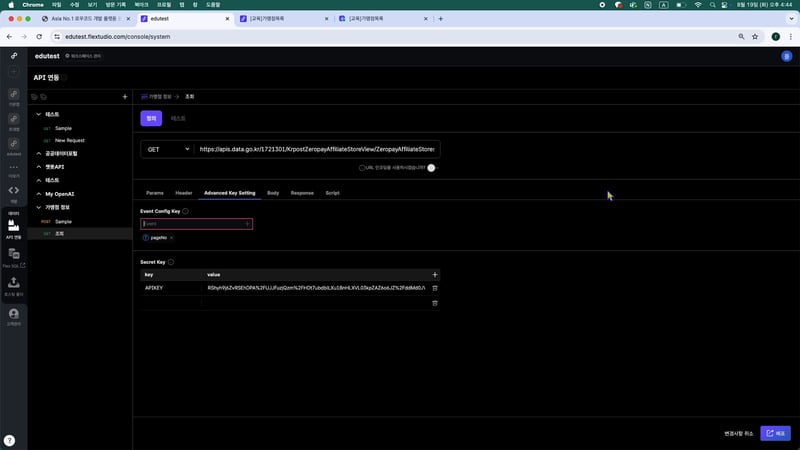Click the bookmark star in Chrome address bar

(x=753, y=36)
